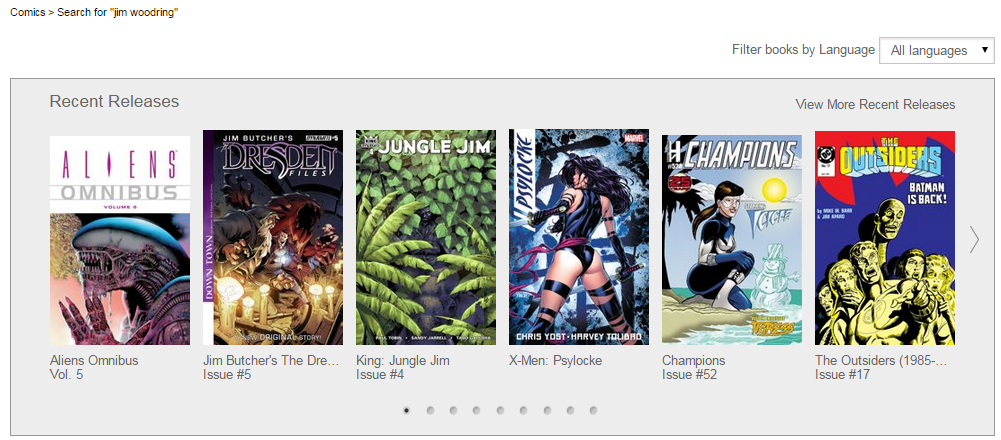Screen dimensions: 1001x440
Task: Open the Dresden Files Issue #5 cover
Action: tap(273, 238)
